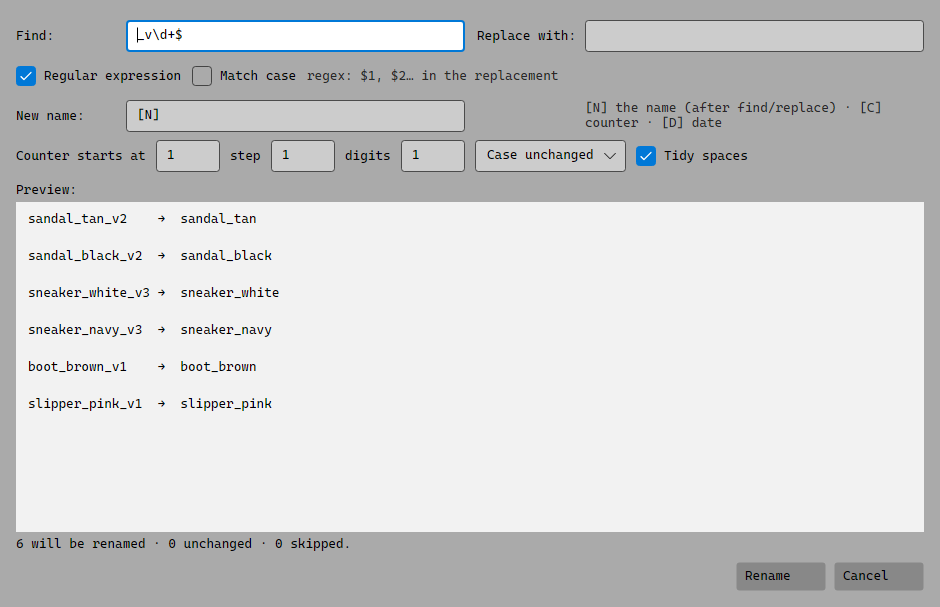Click the New name template field
The image size is (940, 607).
(x=295, y=116)
